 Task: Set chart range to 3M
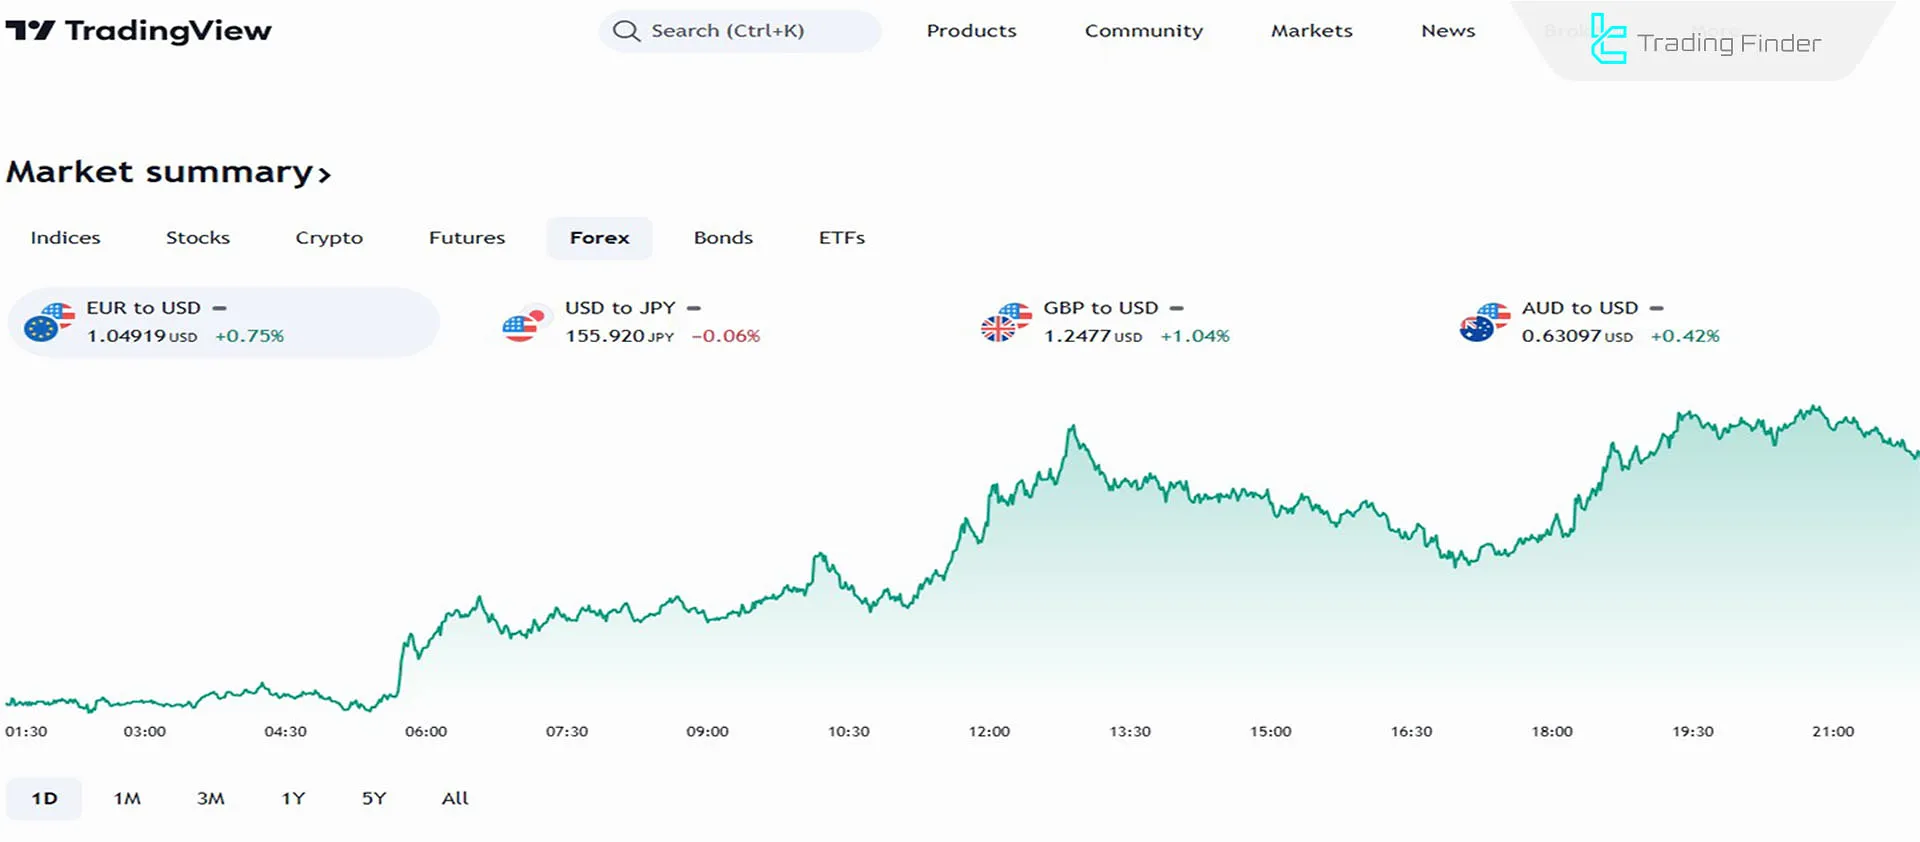click(210, 798)
